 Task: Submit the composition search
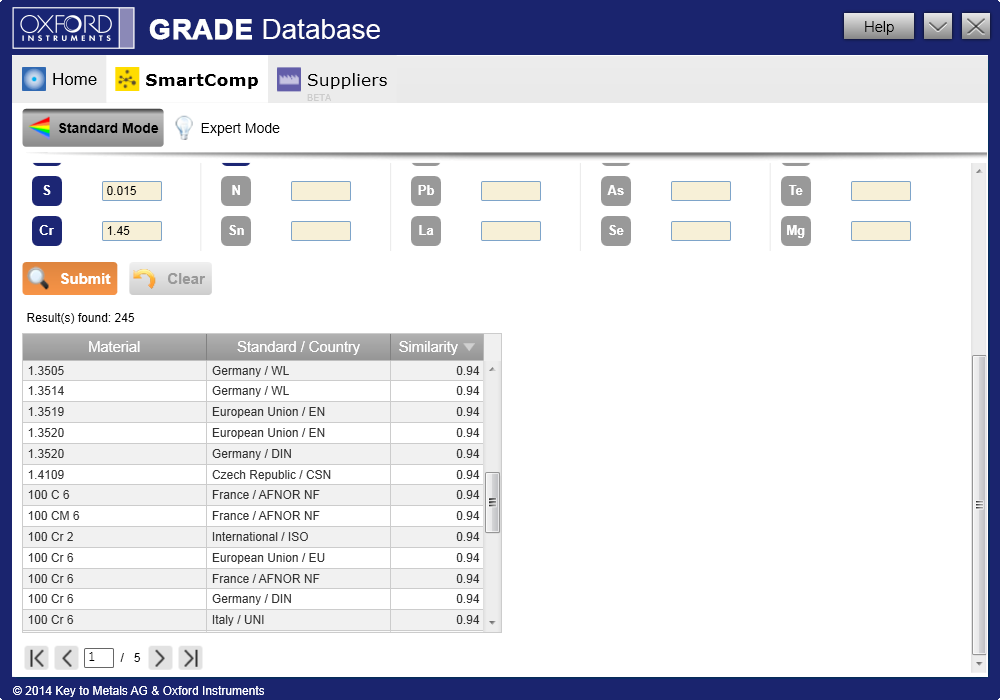[x=70, y=279]
